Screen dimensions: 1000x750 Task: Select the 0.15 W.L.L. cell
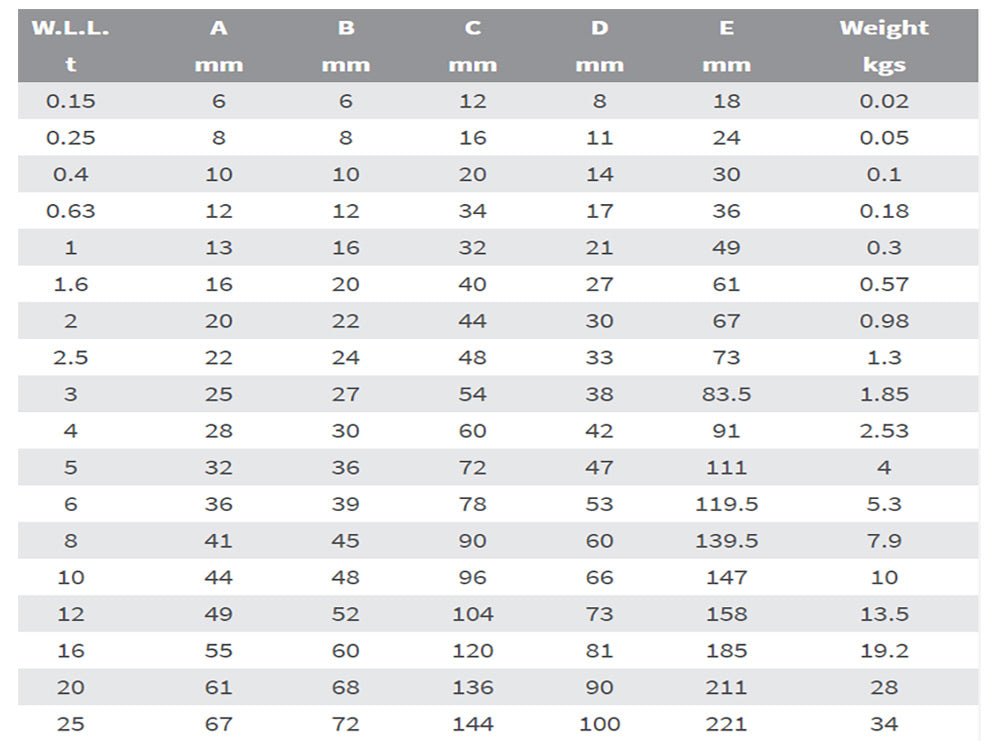[70, 101]
